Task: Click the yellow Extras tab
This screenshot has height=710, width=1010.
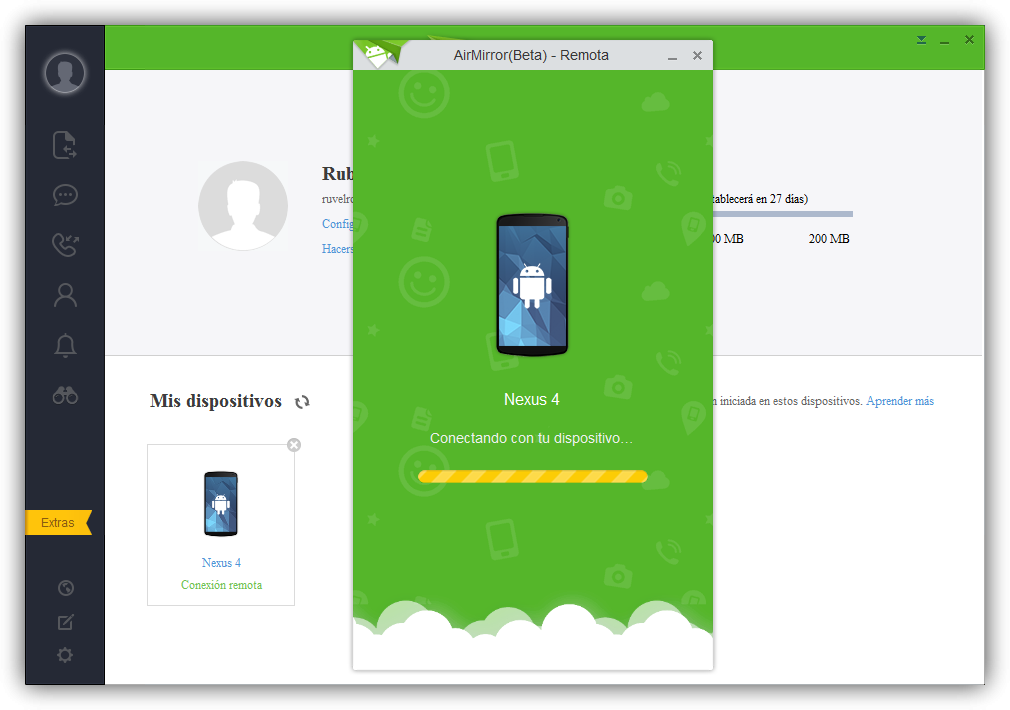Action: (x=59, y=523)
